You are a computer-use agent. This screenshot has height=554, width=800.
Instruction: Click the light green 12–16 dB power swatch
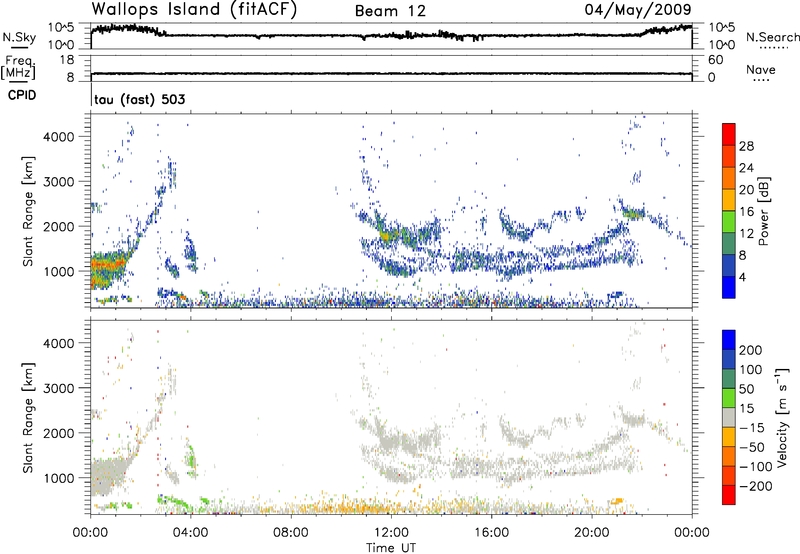[x=729, y=222]
